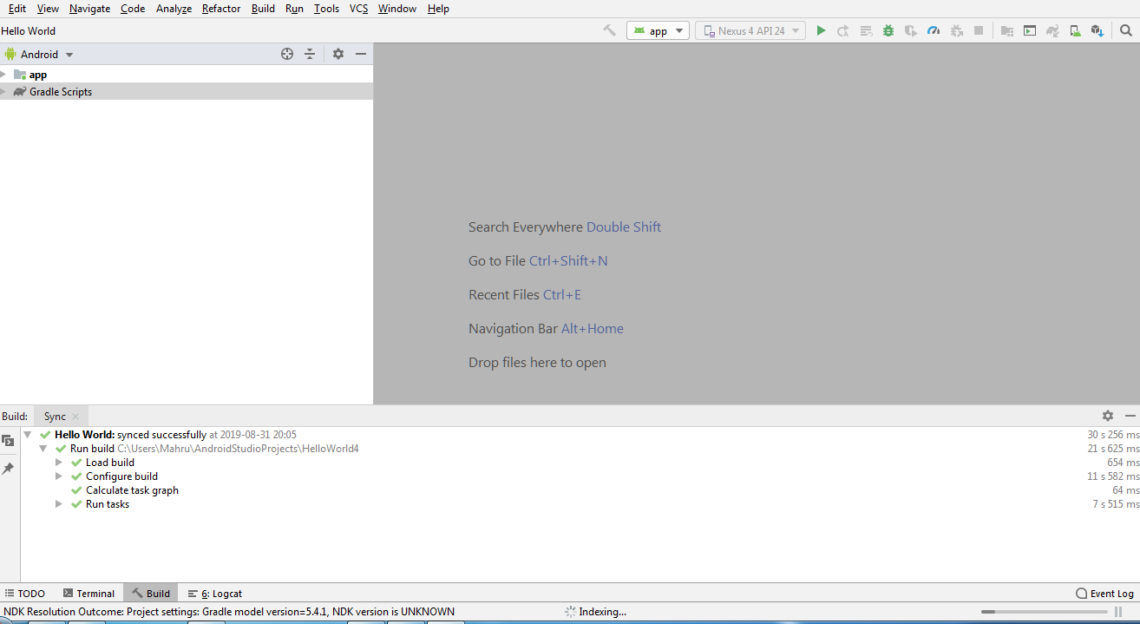Open the Logcat tool window
The image size is (1140, 624).
[215, 593]
